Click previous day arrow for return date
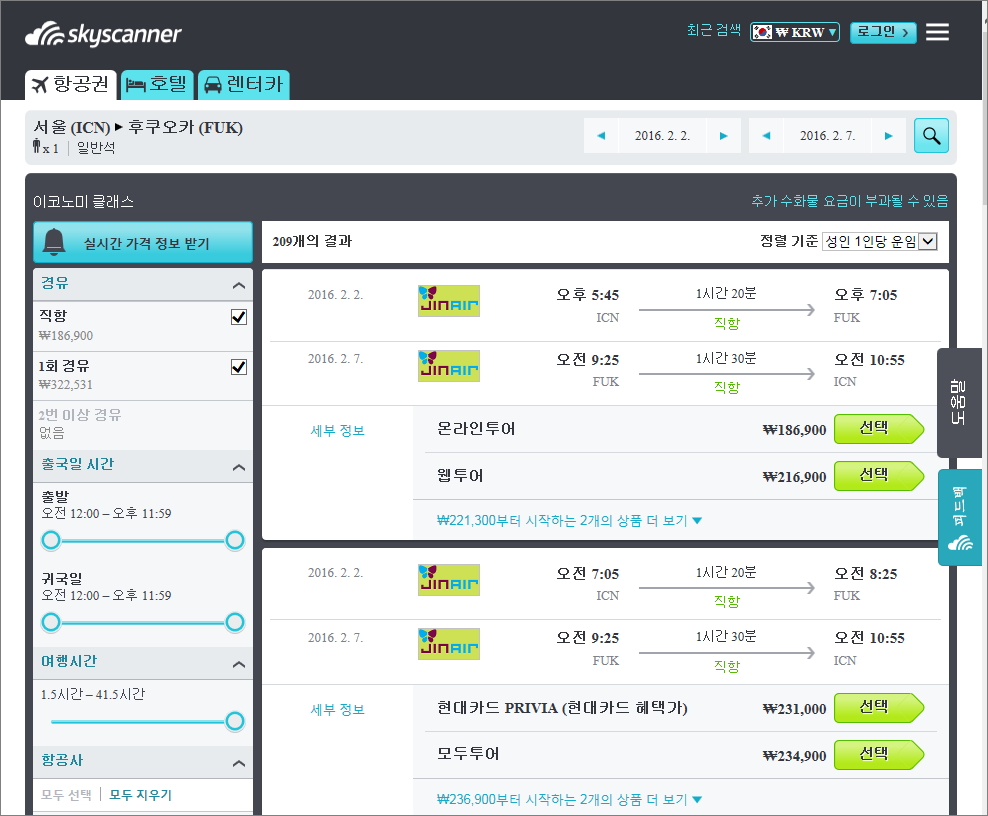 pyautogui.click(x=766, y=136)
